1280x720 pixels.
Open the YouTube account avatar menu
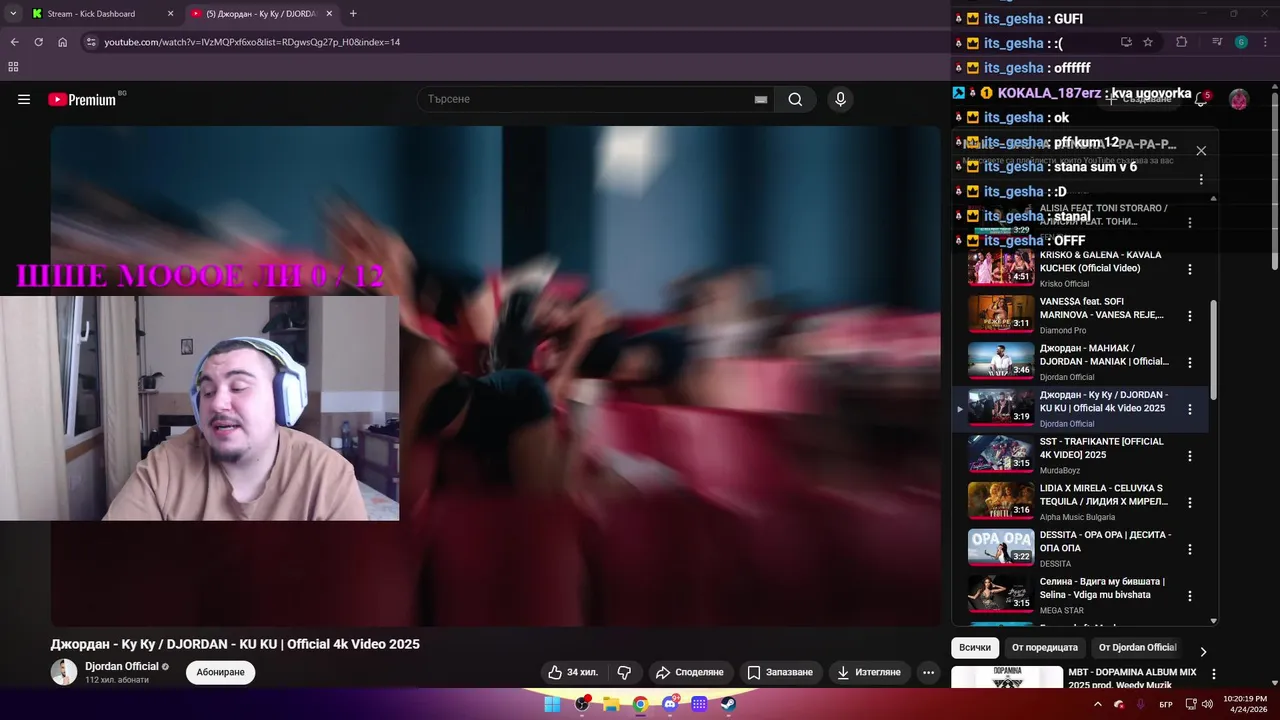pyautogui.click(x=1239, y=99)
